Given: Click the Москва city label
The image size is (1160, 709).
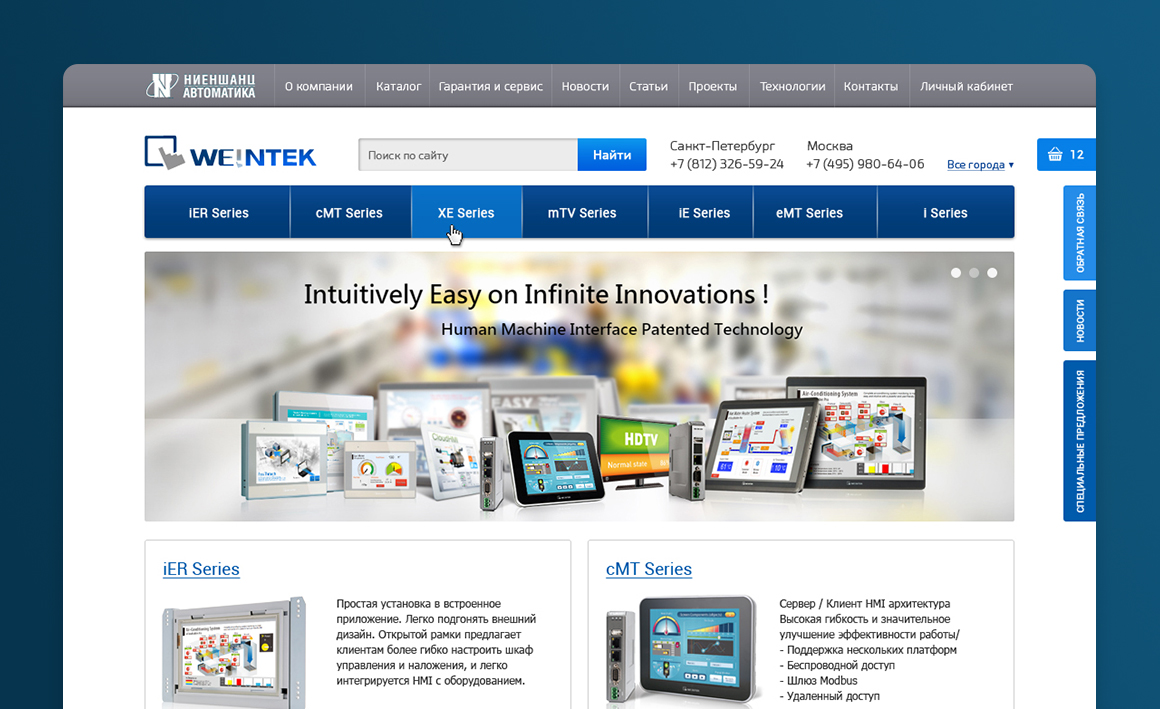Looking at the screenshot, I should click(x=829, y=146).
